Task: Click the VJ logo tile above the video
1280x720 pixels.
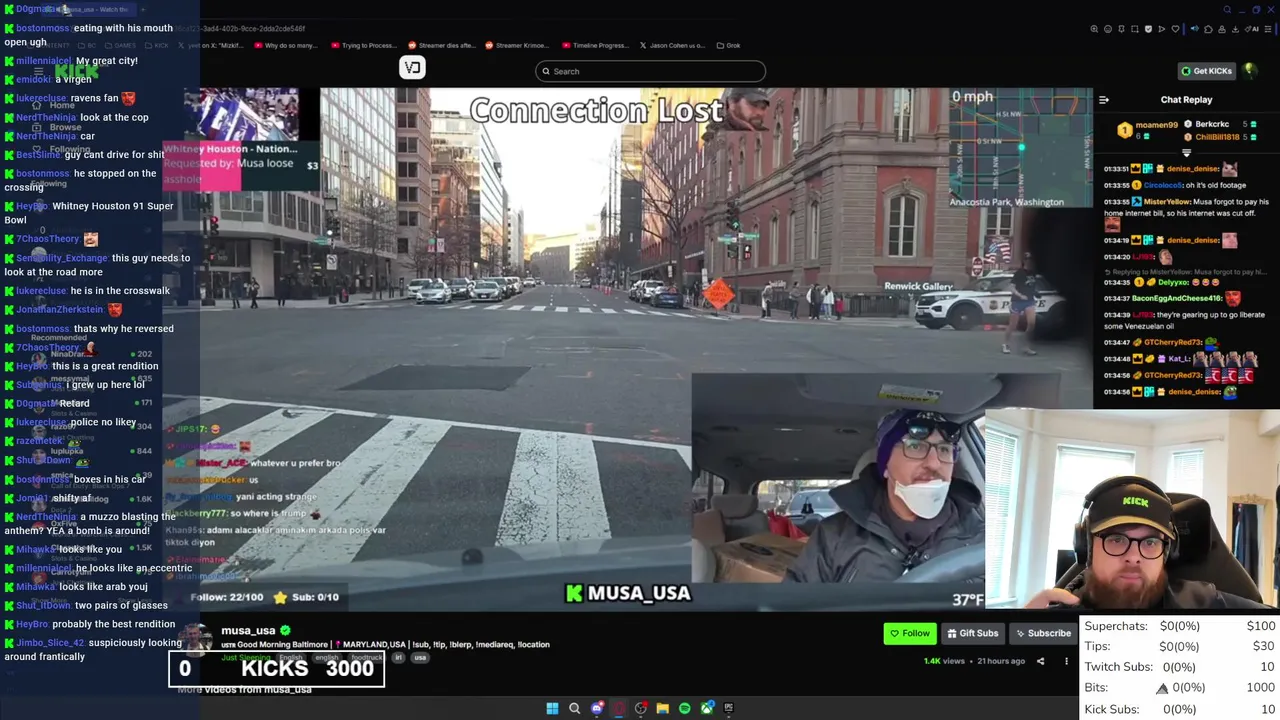Action: [x=412, y=67]
